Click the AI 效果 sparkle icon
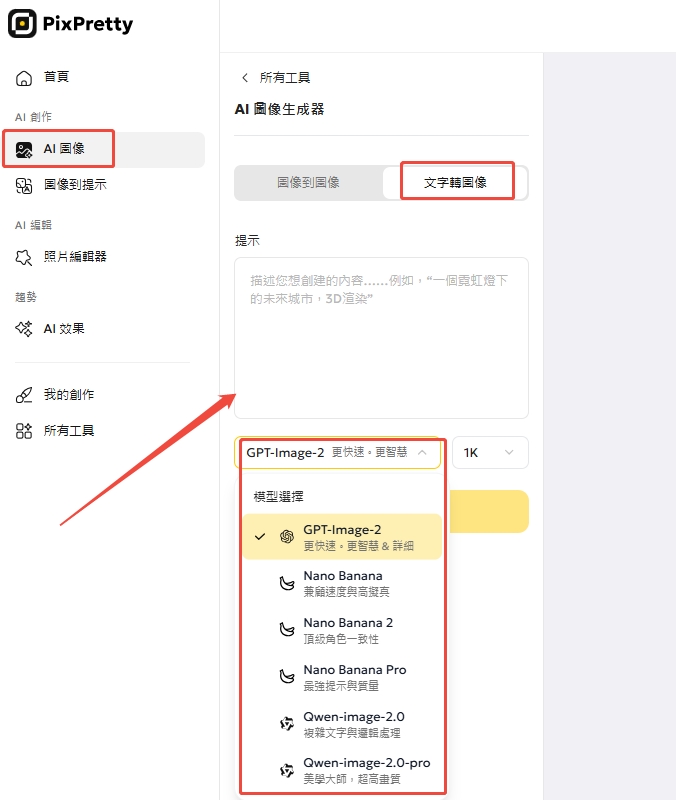676x800 pixels. click(x=23, y=329)
